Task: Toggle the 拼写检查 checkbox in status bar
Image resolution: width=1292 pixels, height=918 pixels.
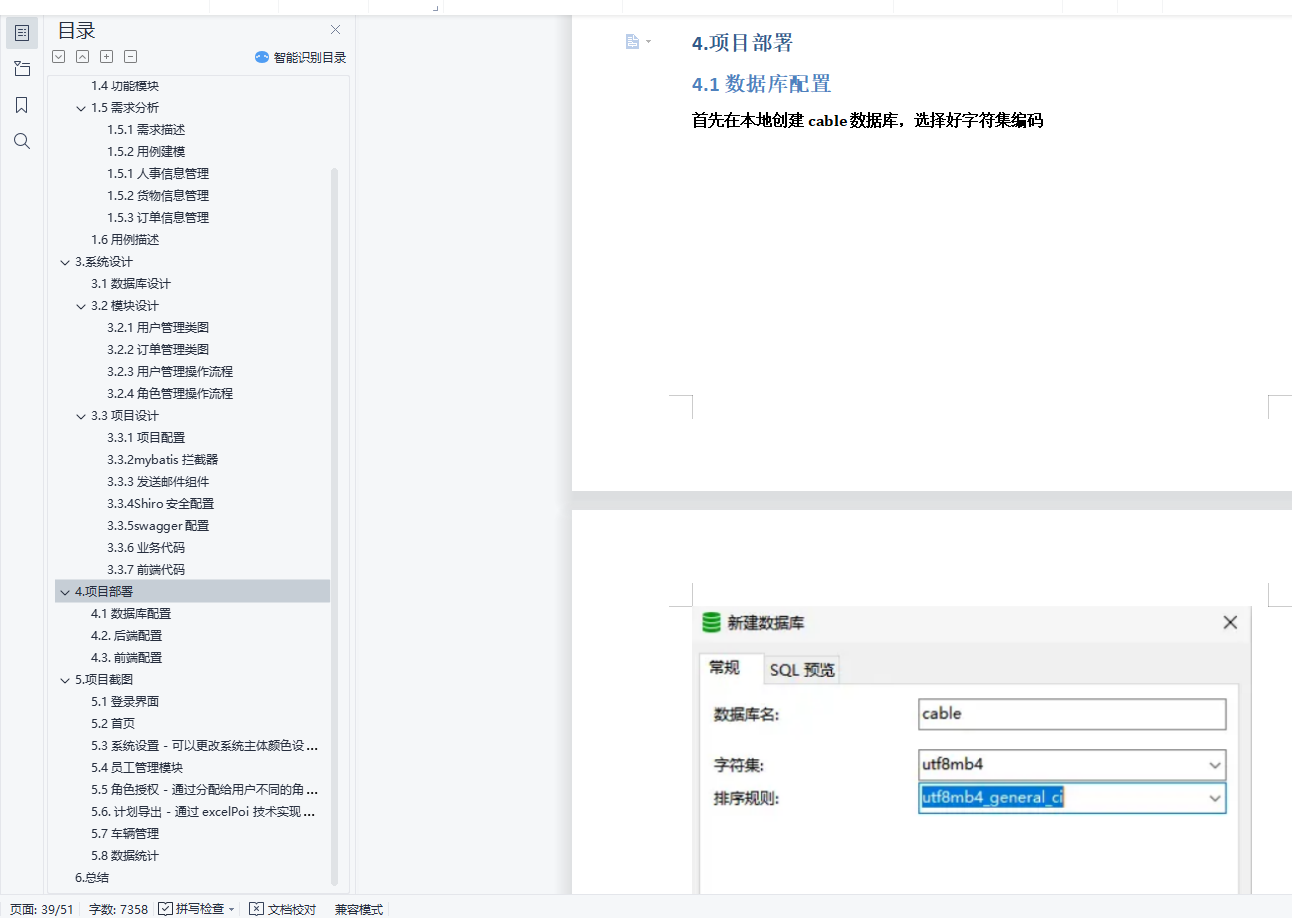Action: pyautogui.click(x=166, y=909)
